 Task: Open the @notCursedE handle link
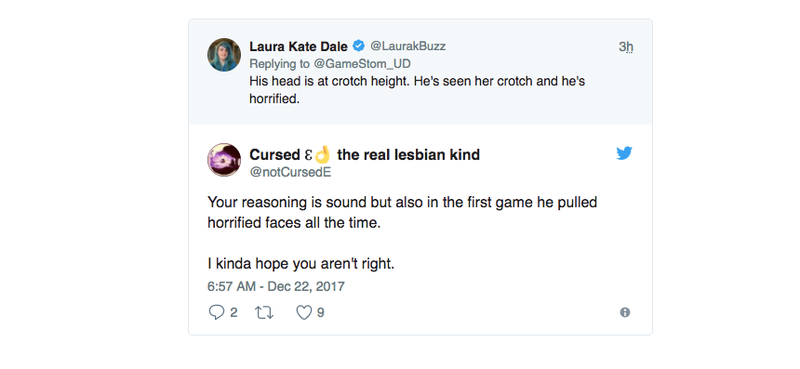[290, 173]
